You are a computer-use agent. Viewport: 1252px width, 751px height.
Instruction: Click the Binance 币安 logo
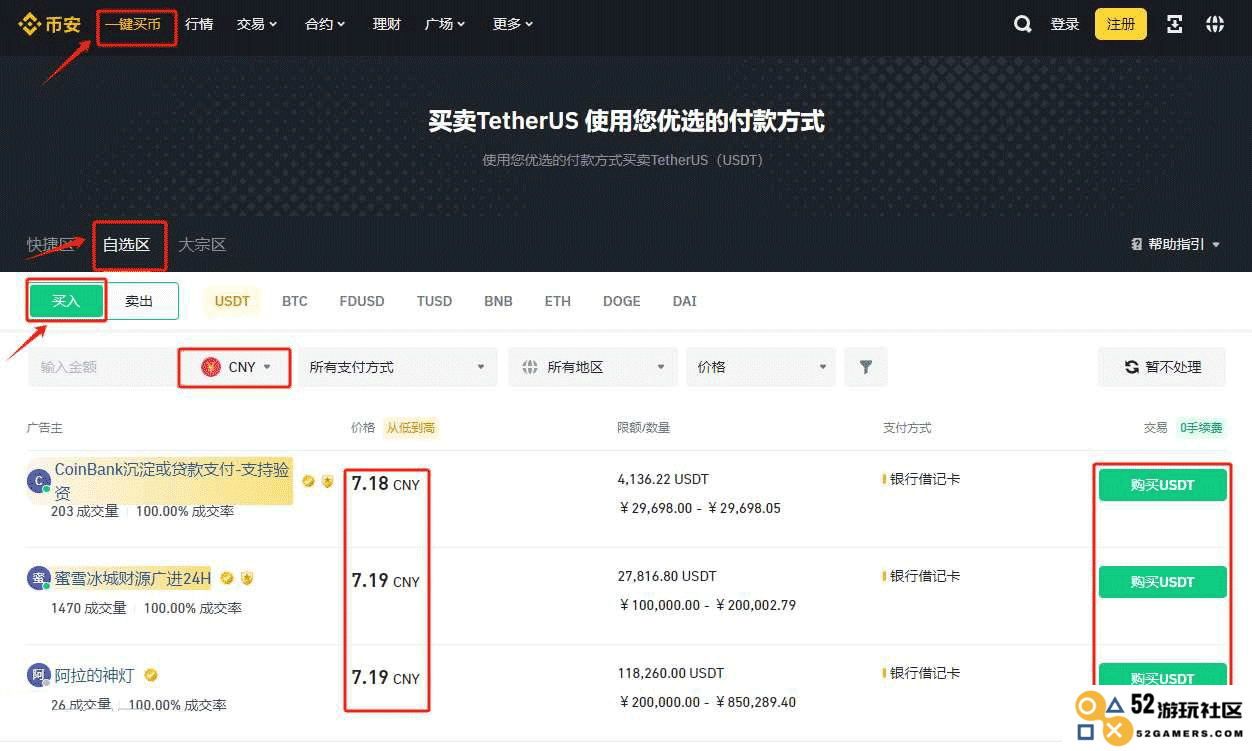[50, 24]
